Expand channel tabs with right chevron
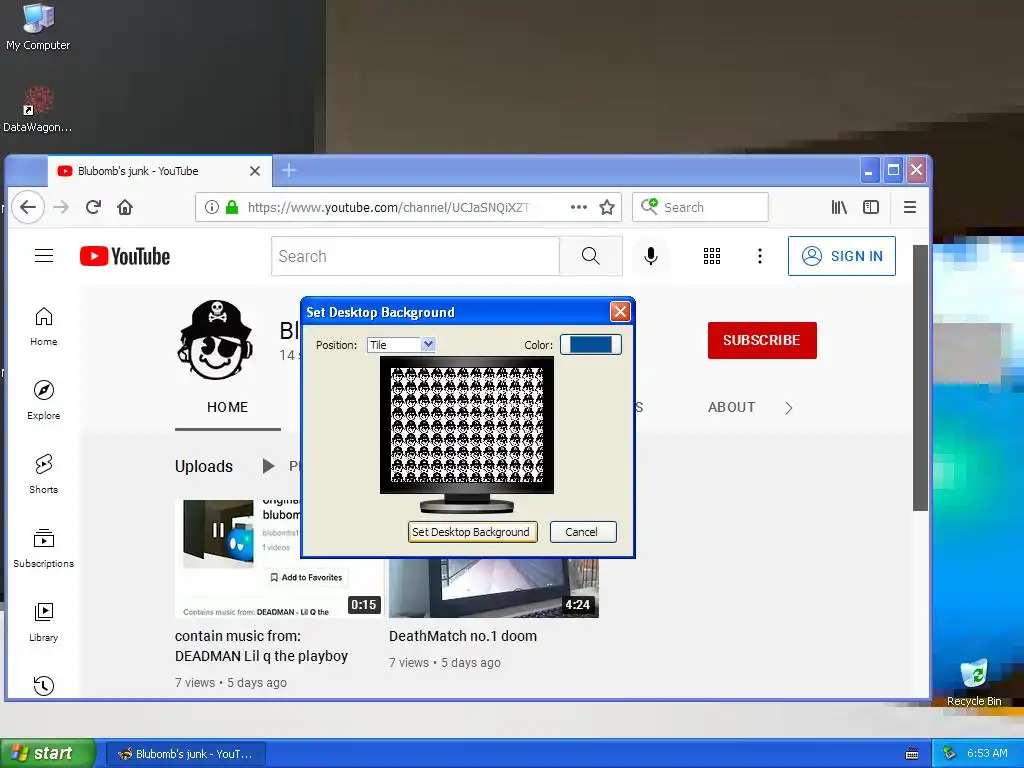1024x768 pixels. [789, 408]
